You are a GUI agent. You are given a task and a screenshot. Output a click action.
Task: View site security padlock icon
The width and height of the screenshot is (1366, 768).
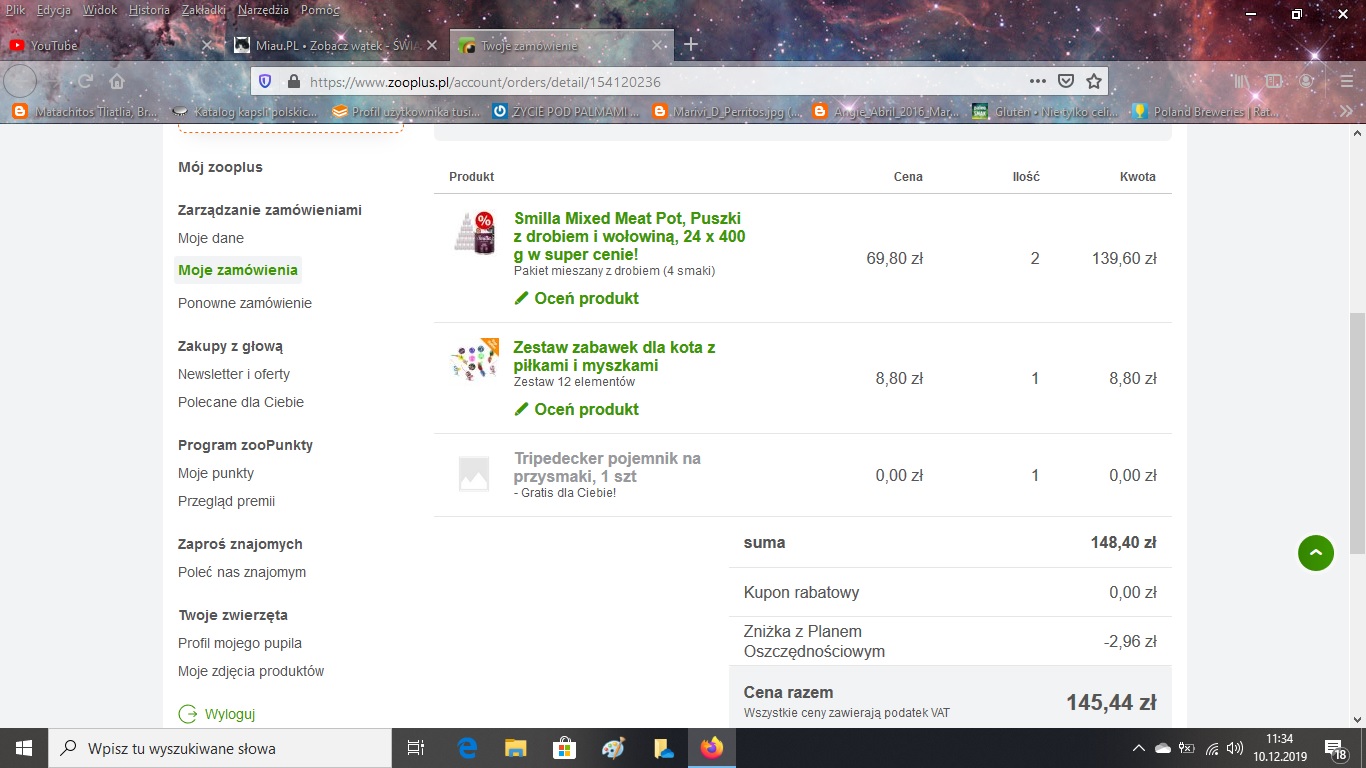(293, 82)
